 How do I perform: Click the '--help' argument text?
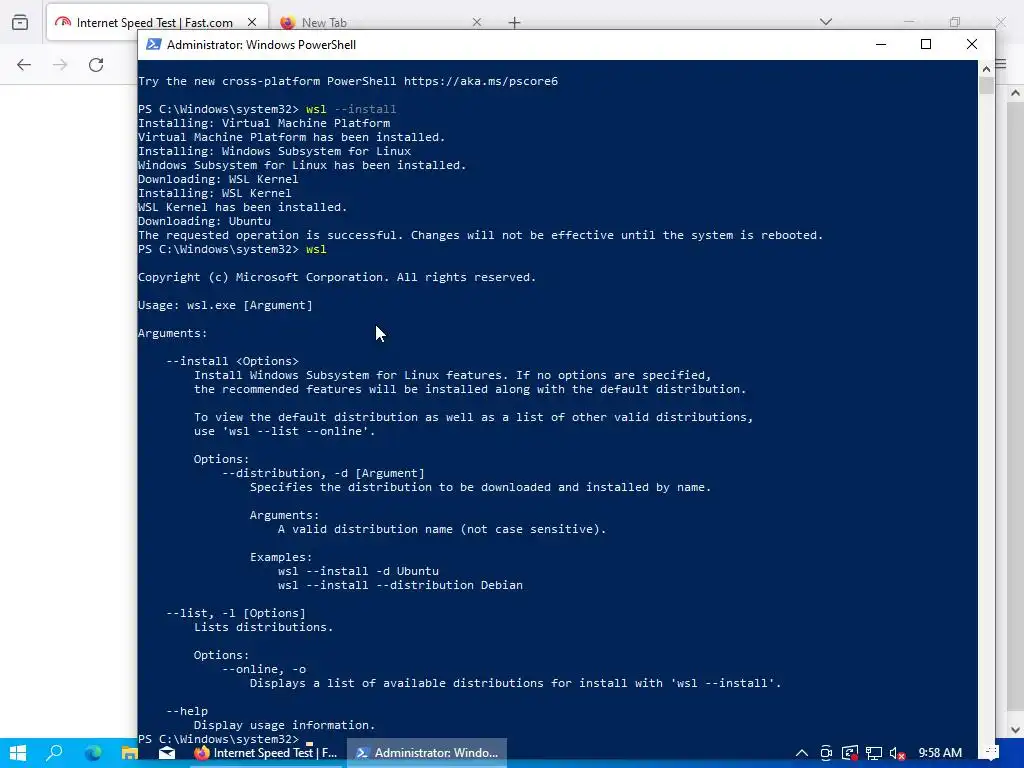point(187,711)
